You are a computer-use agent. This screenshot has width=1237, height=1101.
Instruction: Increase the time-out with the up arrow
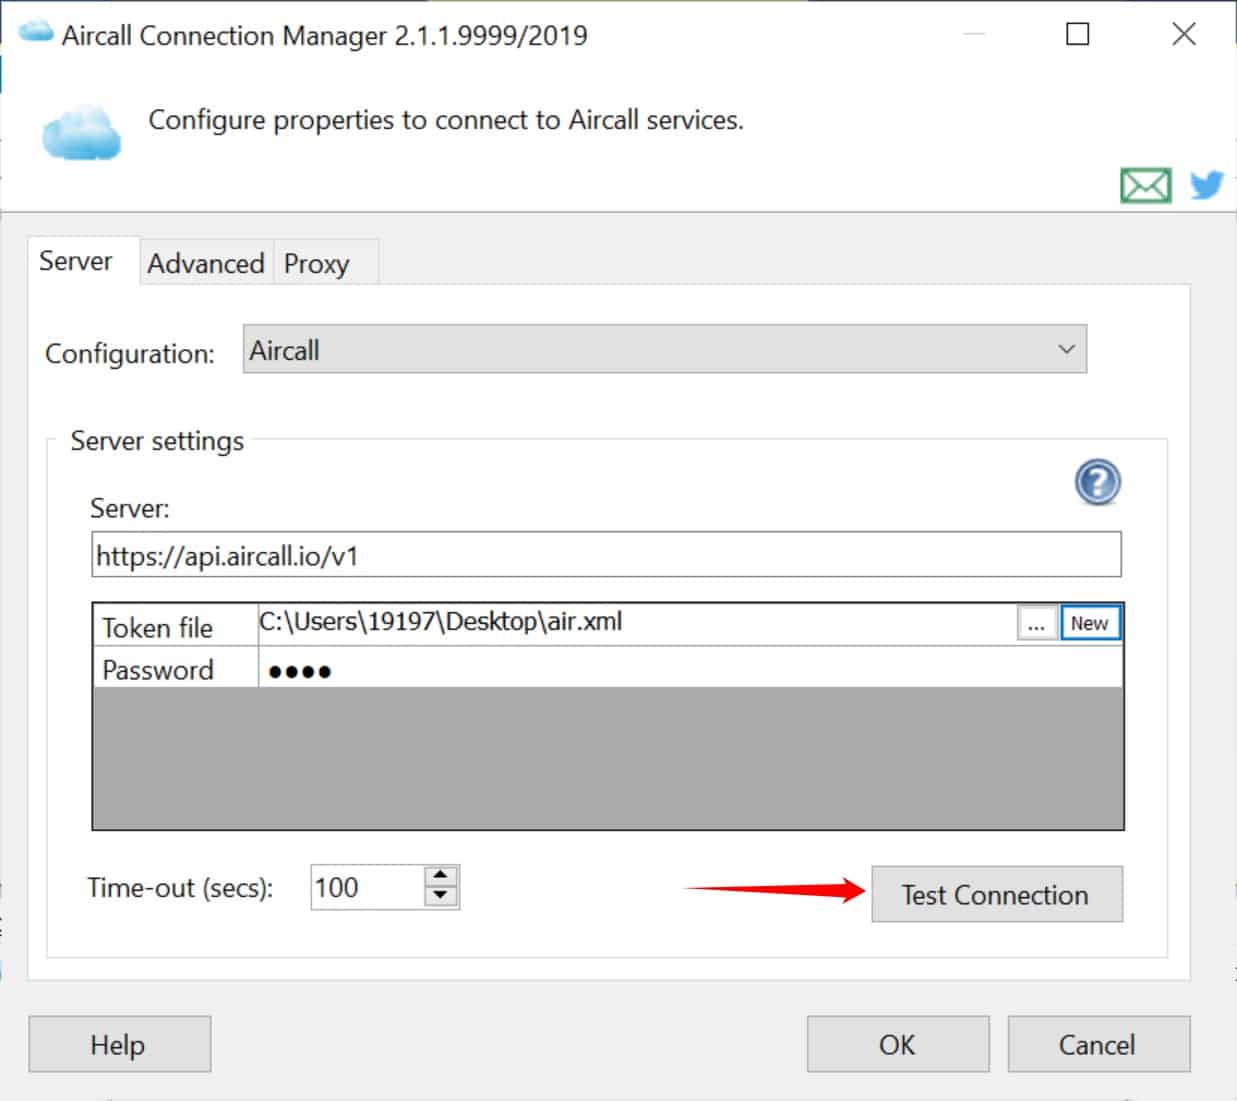(441, 876)
